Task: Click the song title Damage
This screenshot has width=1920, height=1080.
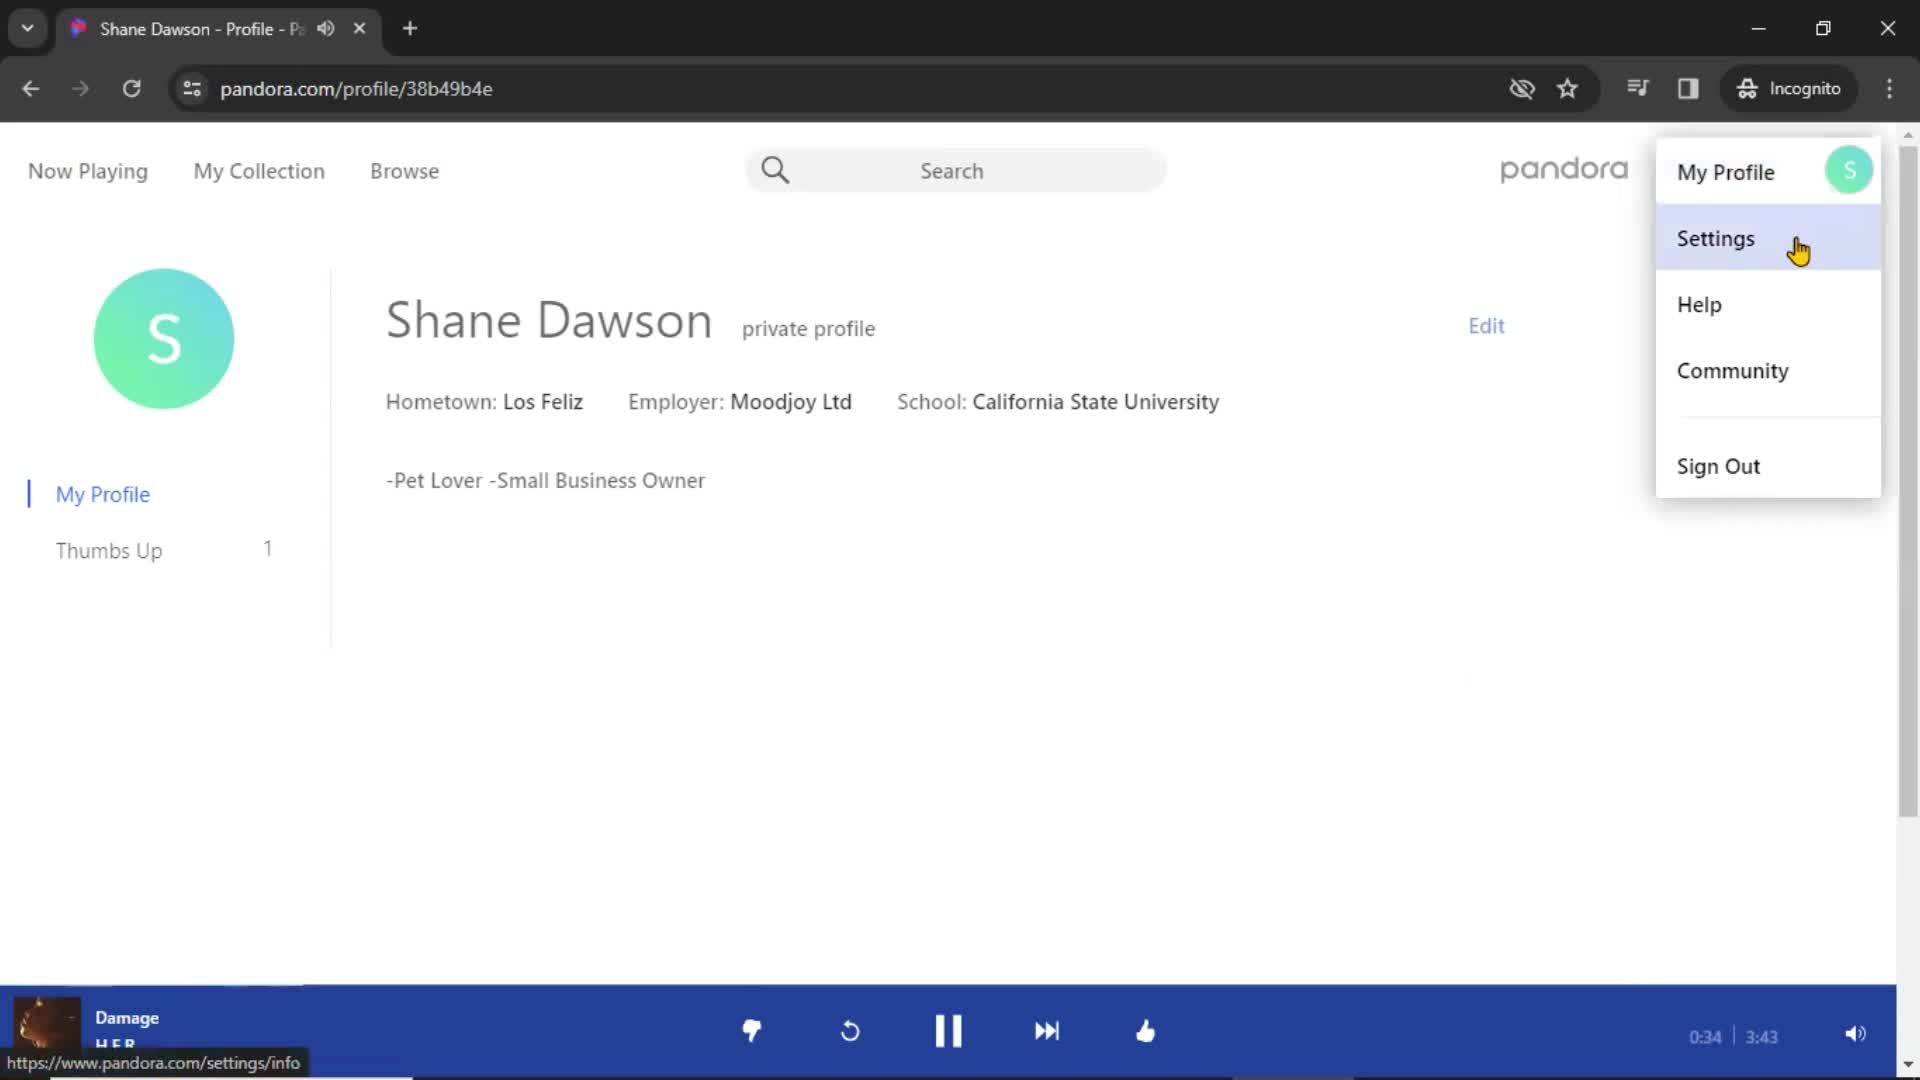Action: coord(127,1017)
